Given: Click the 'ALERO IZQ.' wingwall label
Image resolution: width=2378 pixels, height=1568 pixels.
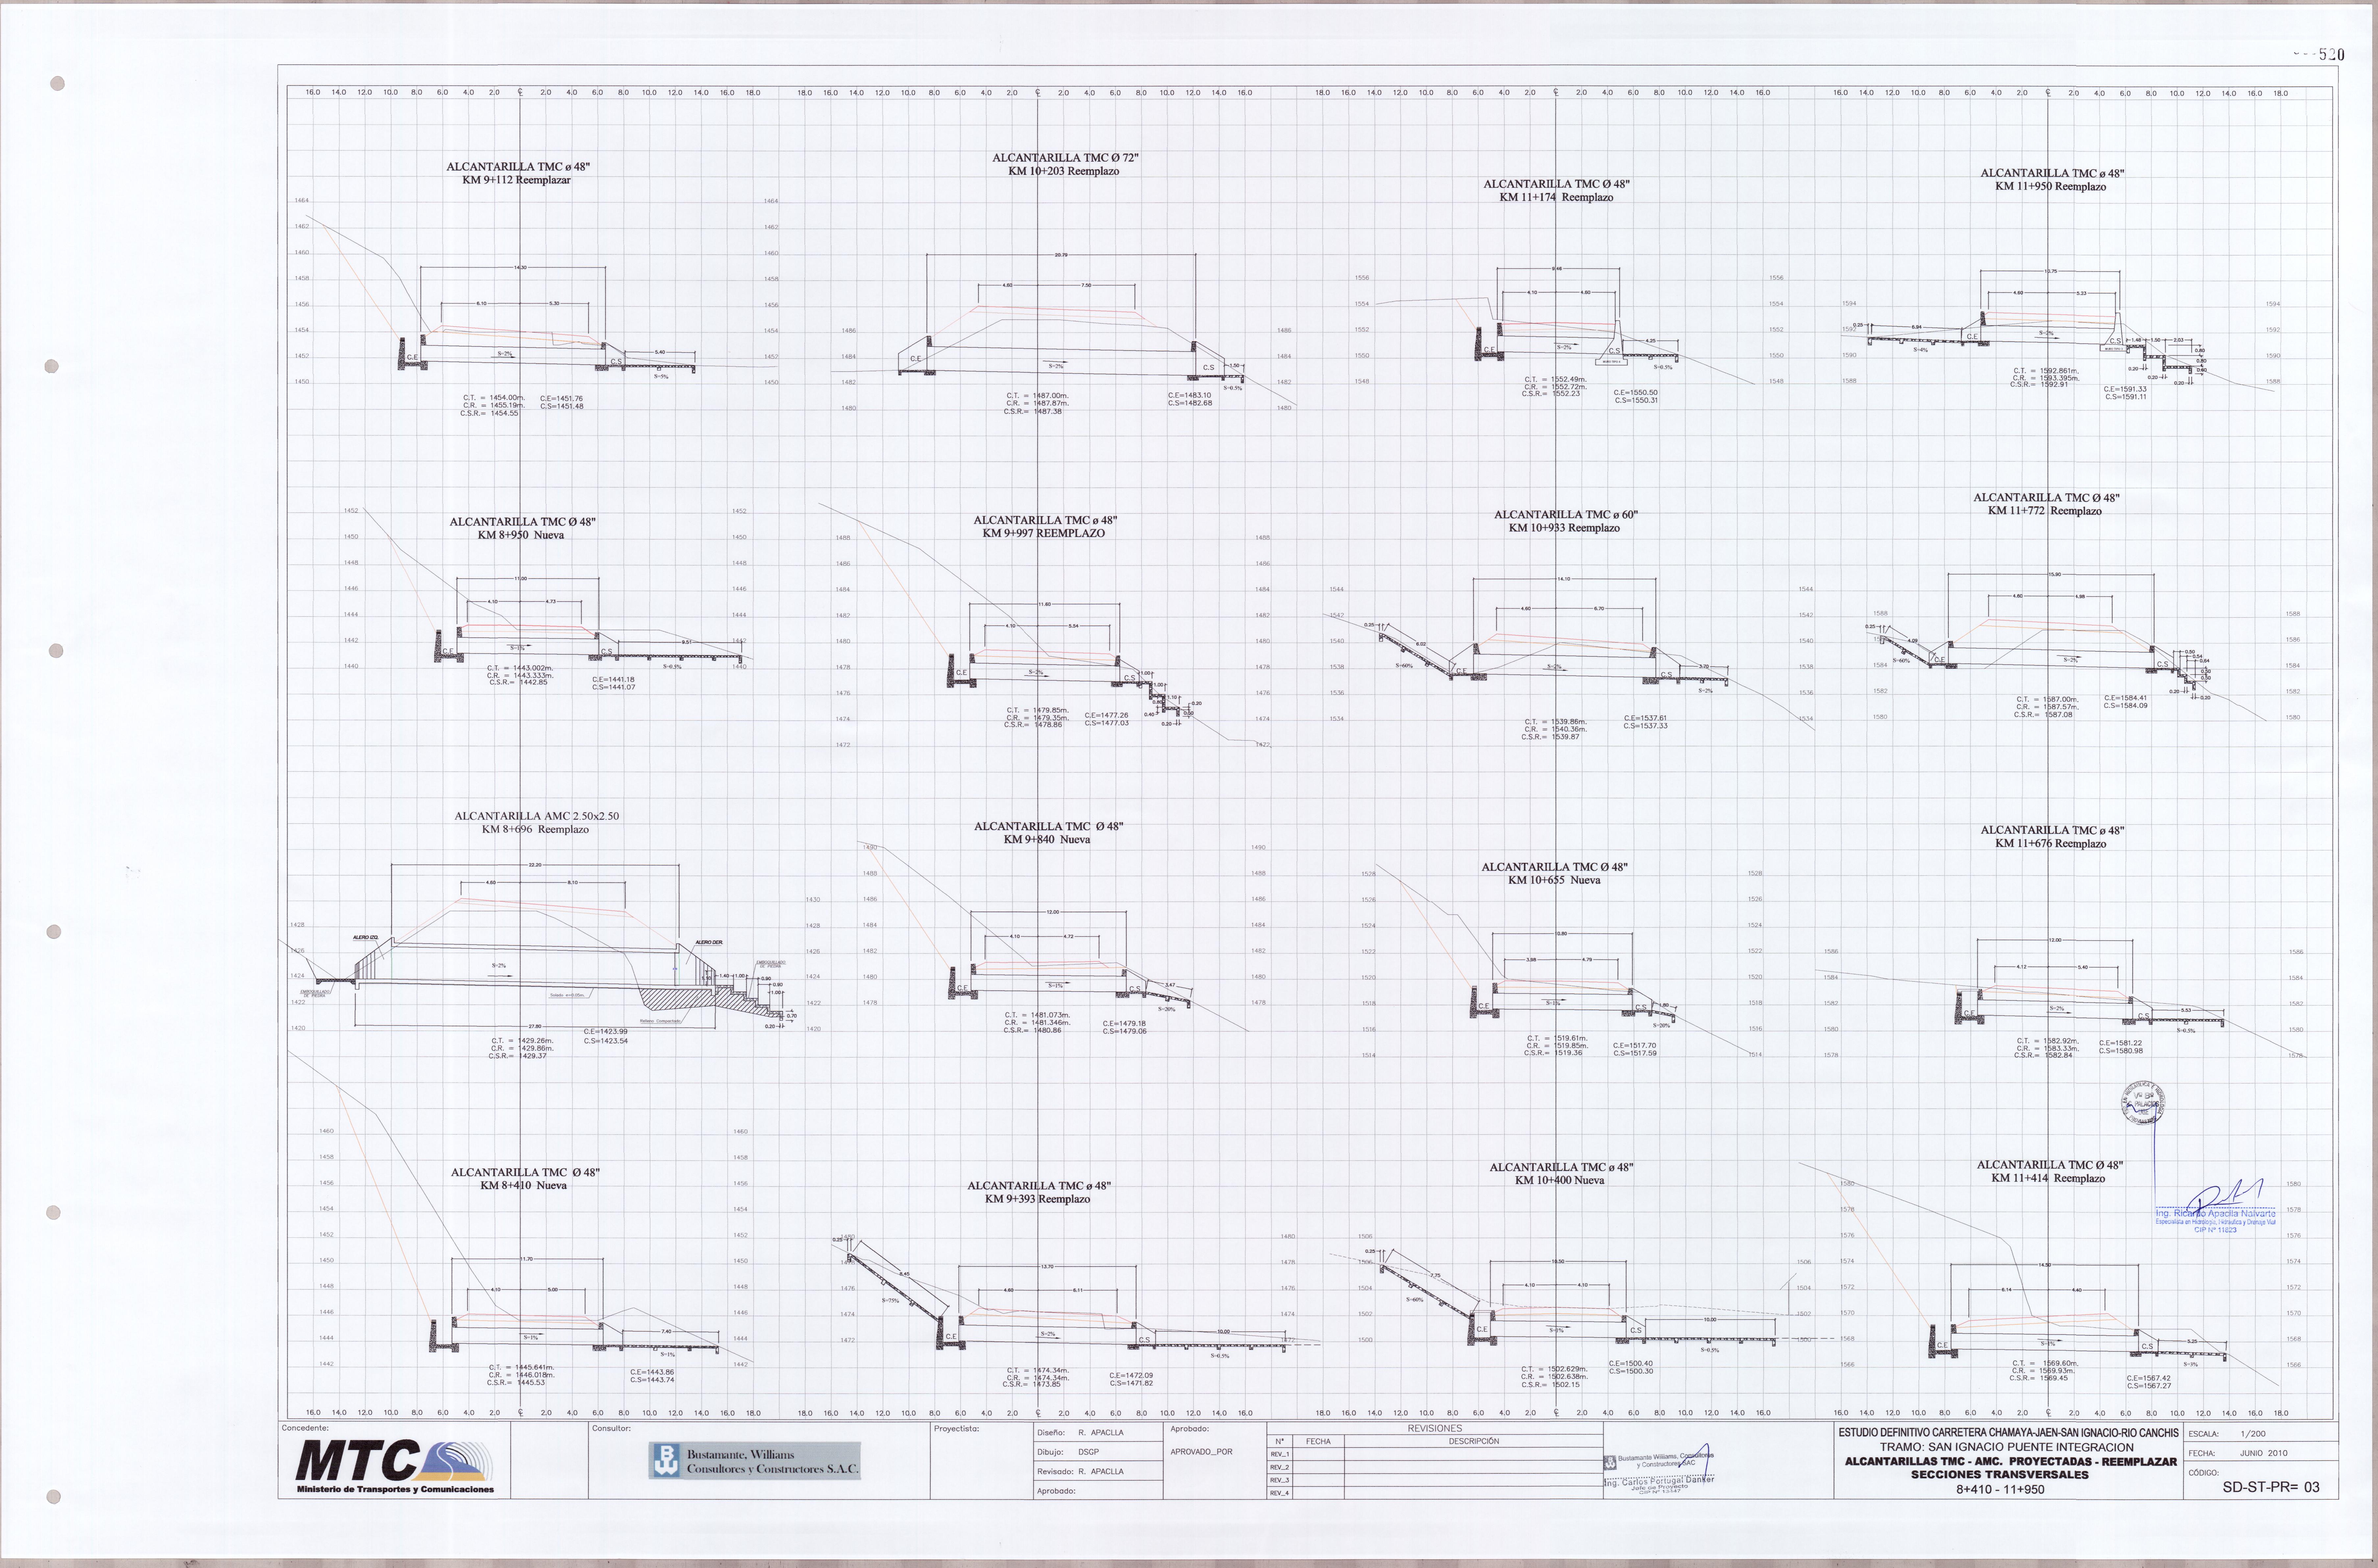Looking at the screenshot, I should 366,937.
